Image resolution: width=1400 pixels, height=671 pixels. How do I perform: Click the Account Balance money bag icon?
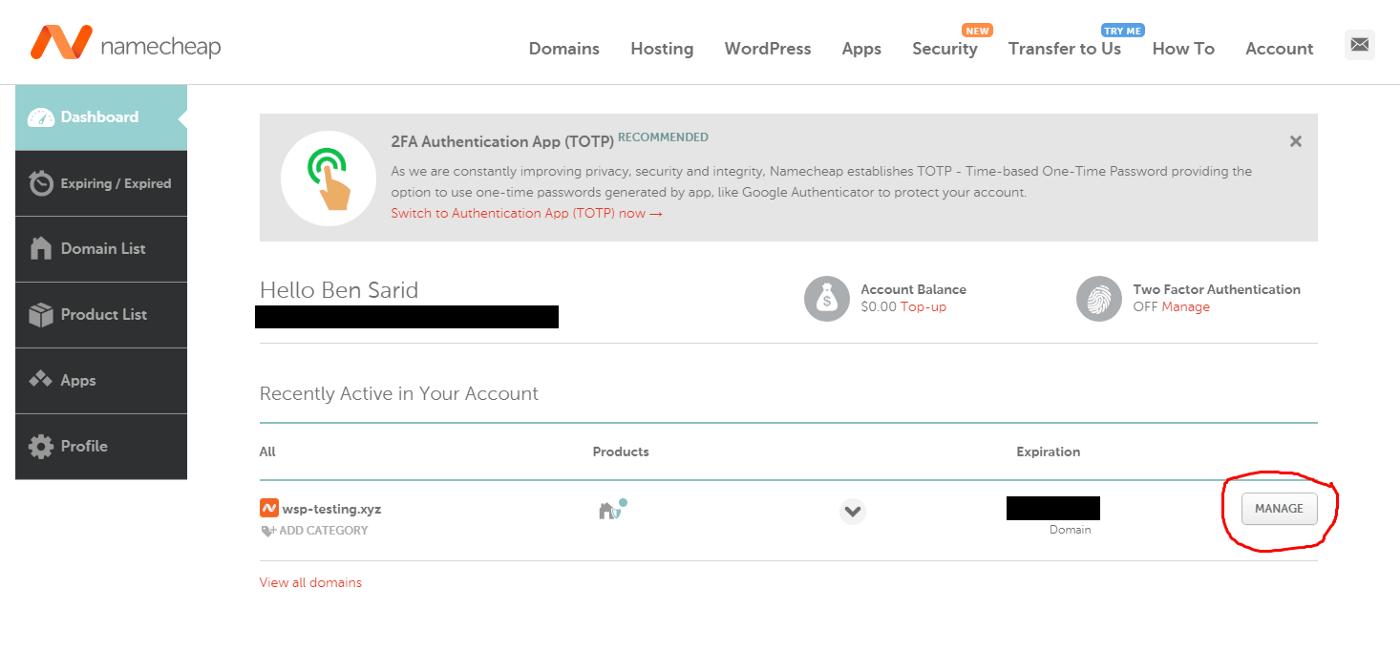click(826, 297)
